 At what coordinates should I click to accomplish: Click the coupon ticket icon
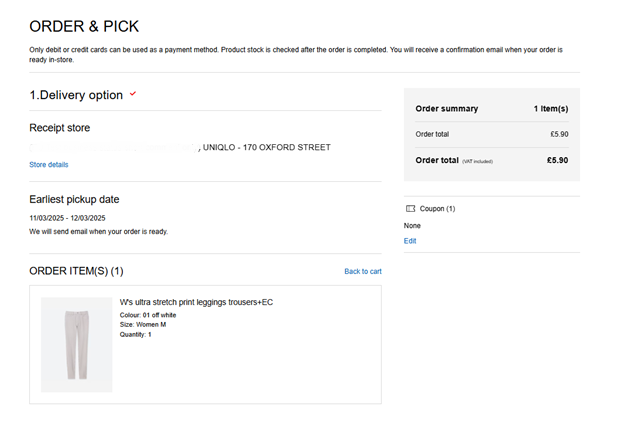[410, 209]
